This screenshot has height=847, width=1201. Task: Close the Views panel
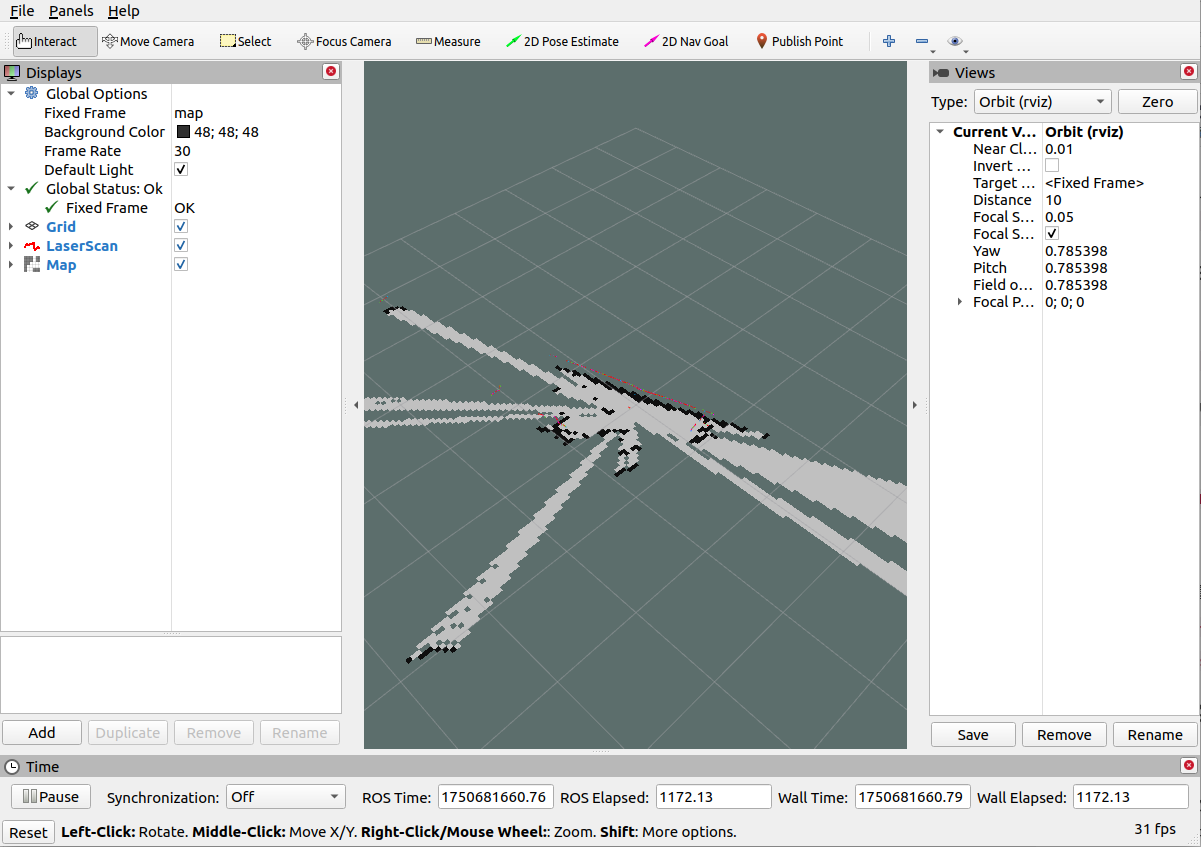[x=1188, y=72]
